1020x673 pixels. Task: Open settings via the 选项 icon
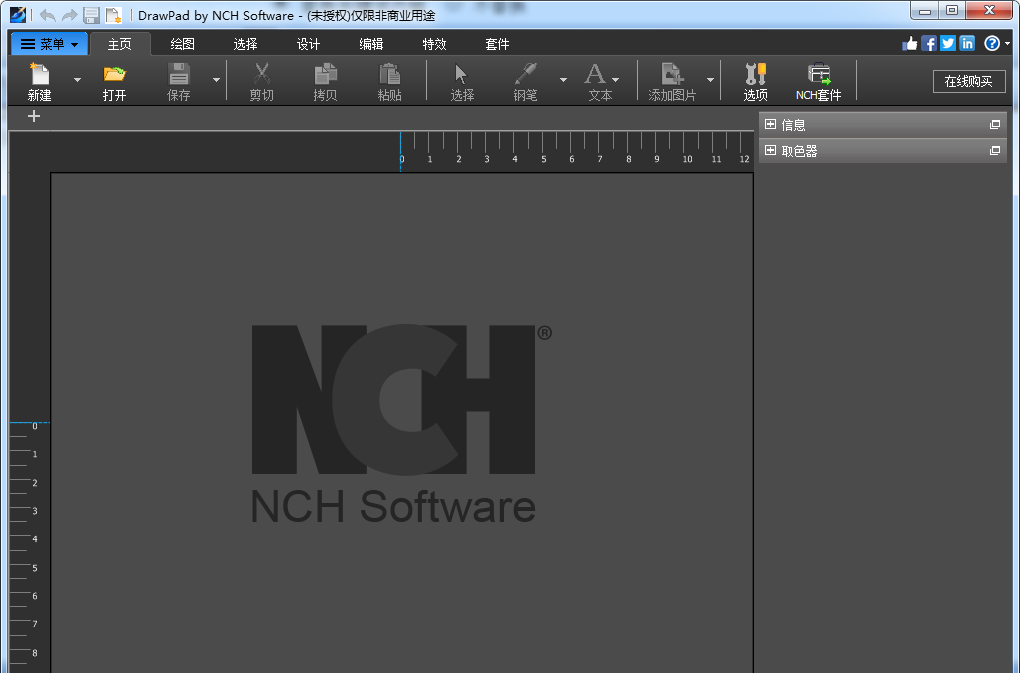[755, 80]
